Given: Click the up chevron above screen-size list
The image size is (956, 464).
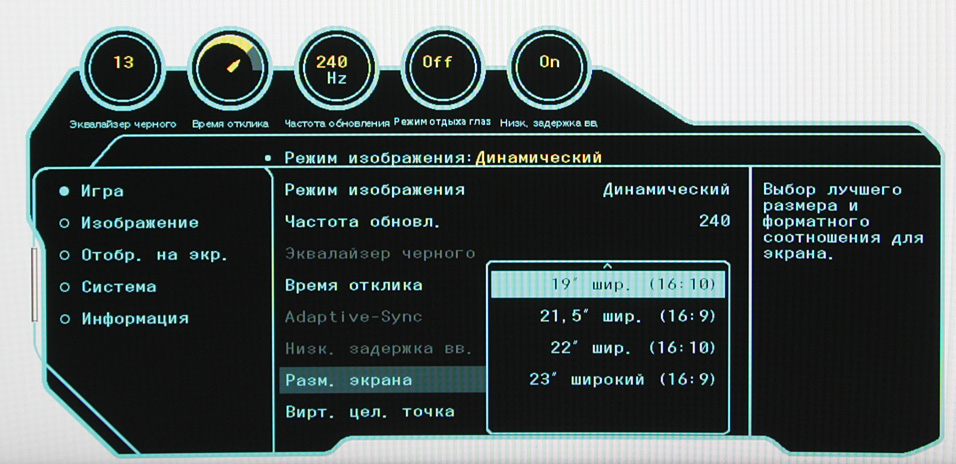Looking at the screenshot, I should (607, 266).
